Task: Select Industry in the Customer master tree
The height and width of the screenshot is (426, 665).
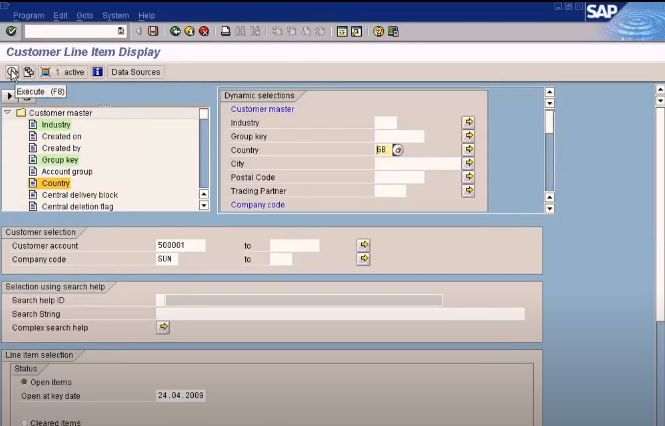Action: [x=56, y=125]
